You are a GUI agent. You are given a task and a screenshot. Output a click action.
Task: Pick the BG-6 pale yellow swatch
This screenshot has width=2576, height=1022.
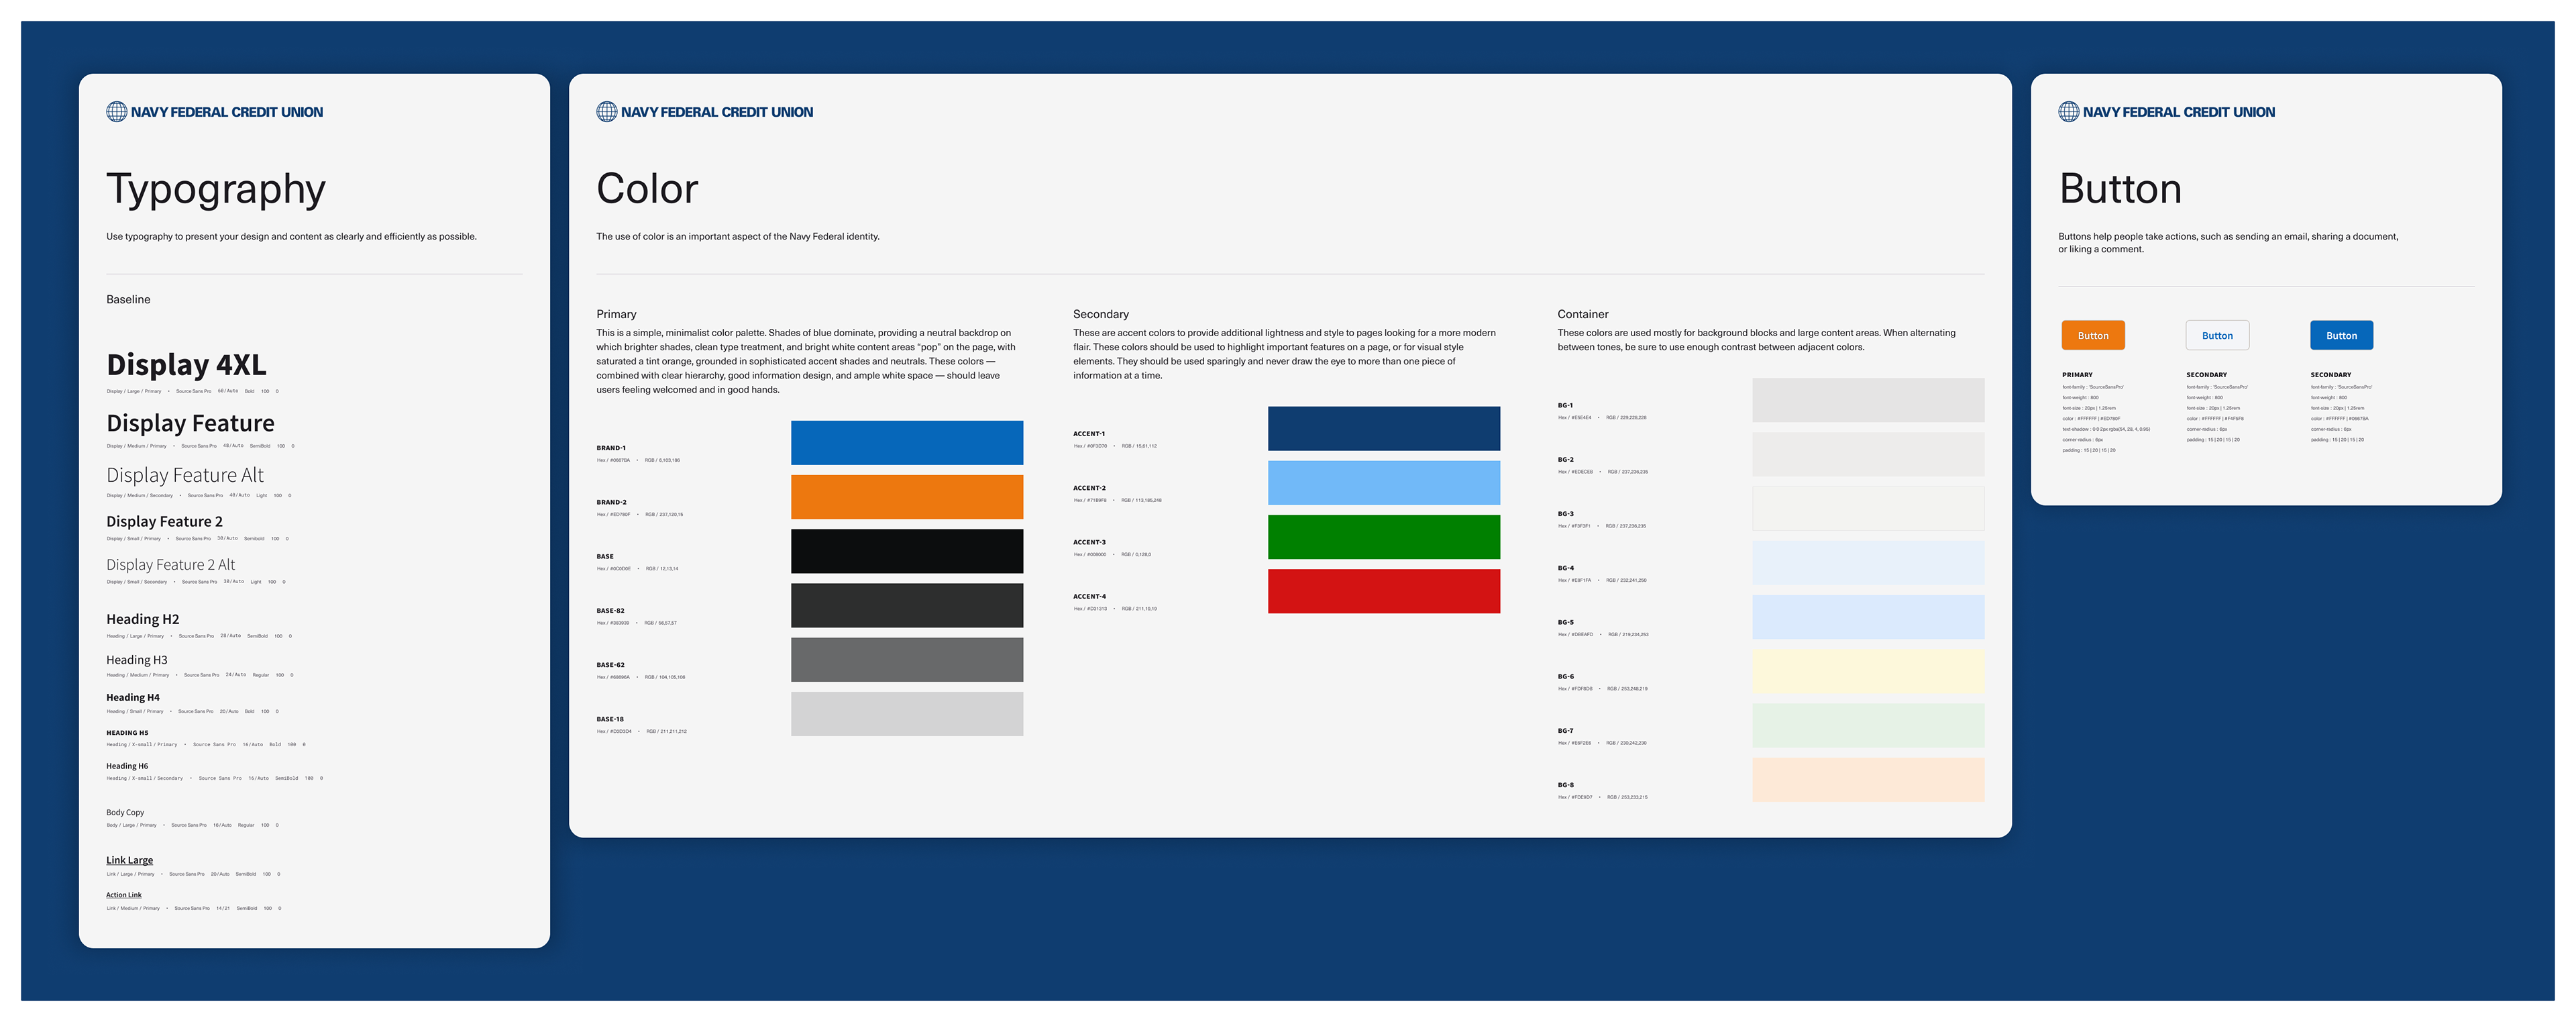1867,671
